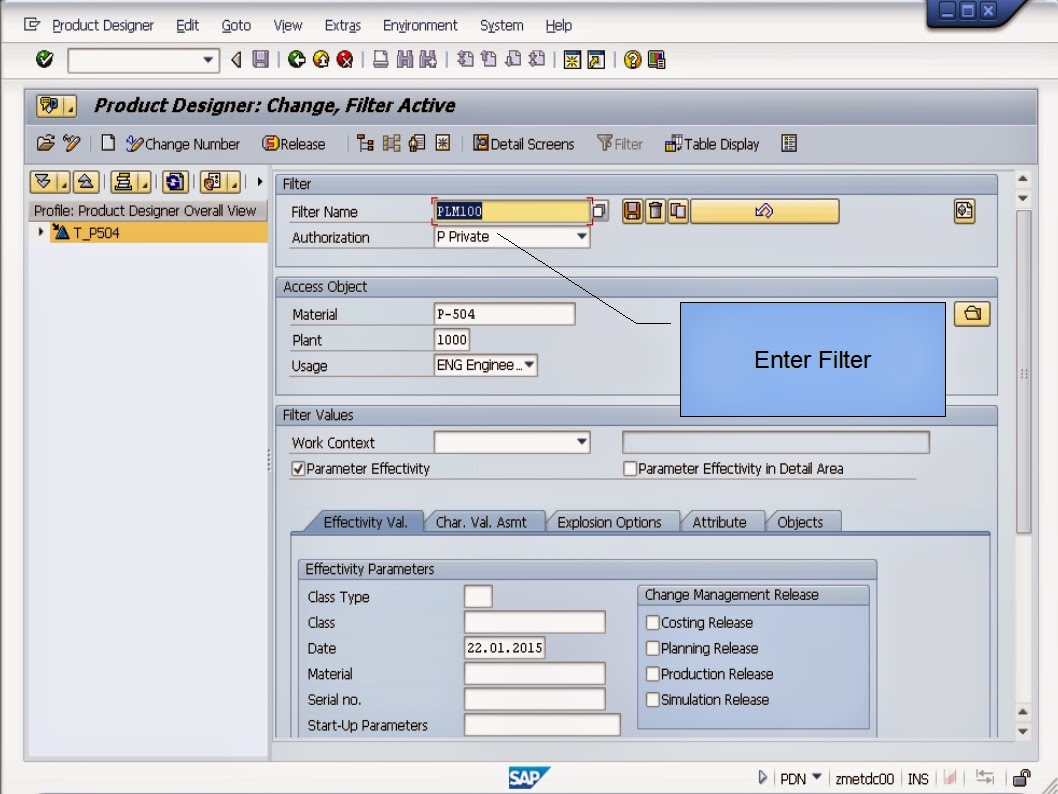Viewport: 1058px width, 794px height.
Task: Open the Environment menu
Action: [420, 25]
